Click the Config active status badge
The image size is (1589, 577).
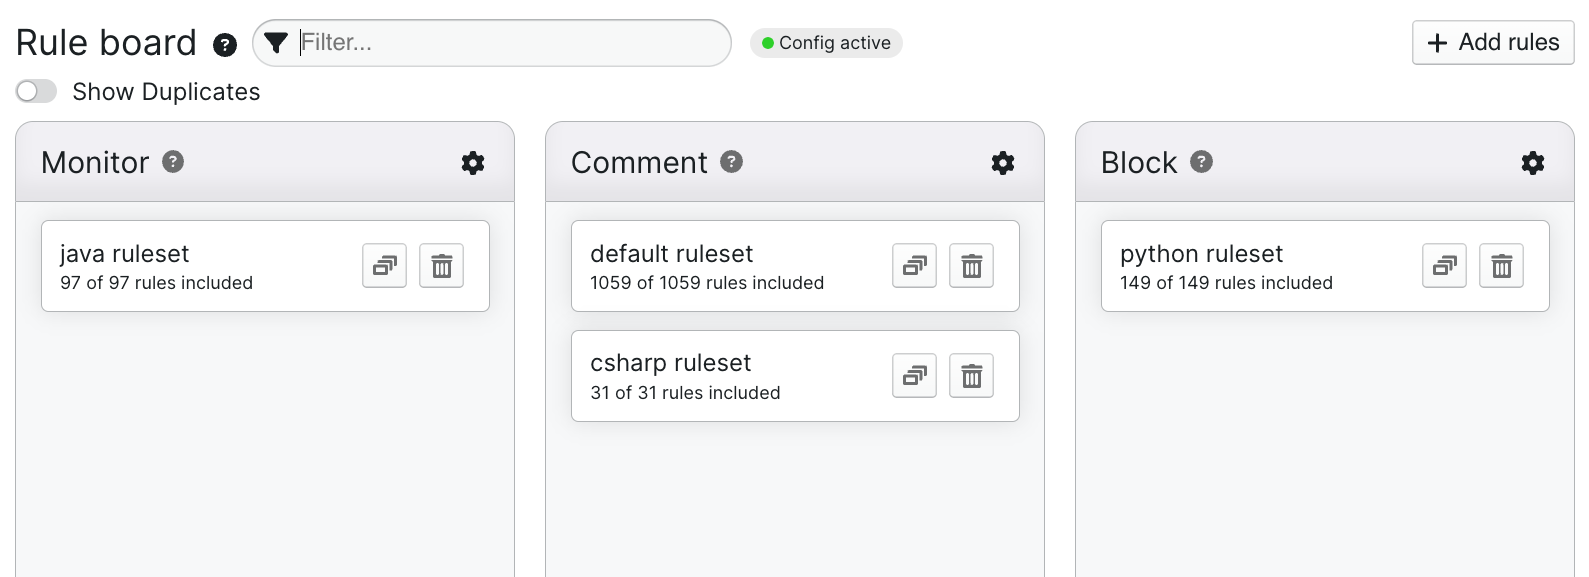point(826,43)
